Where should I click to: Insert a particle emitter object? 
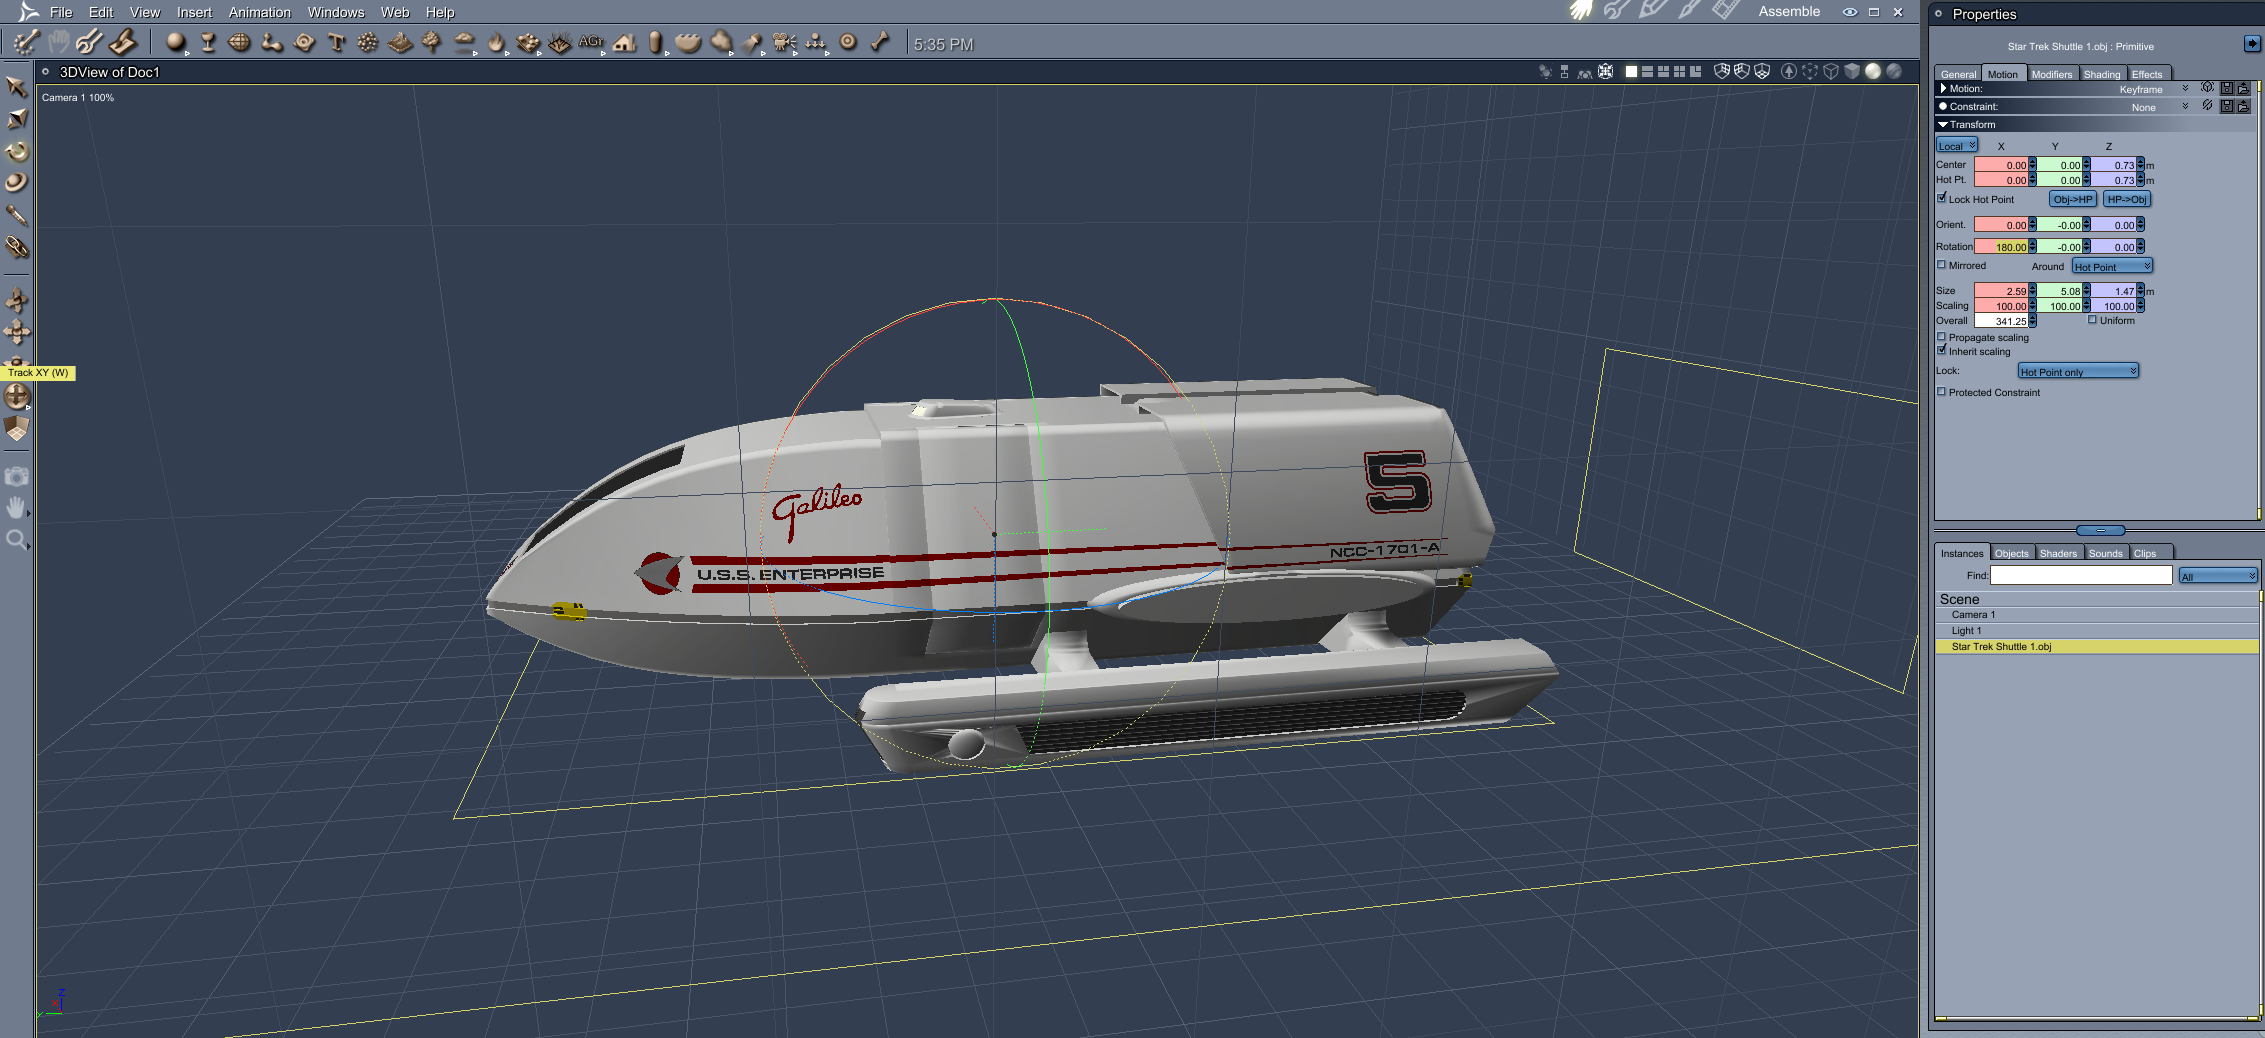pos(368,42)
